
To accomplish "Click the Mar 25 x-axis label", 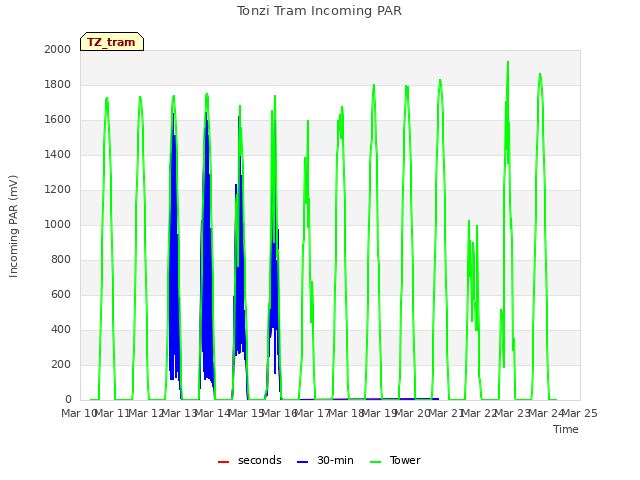I will [x=580, y=413].
